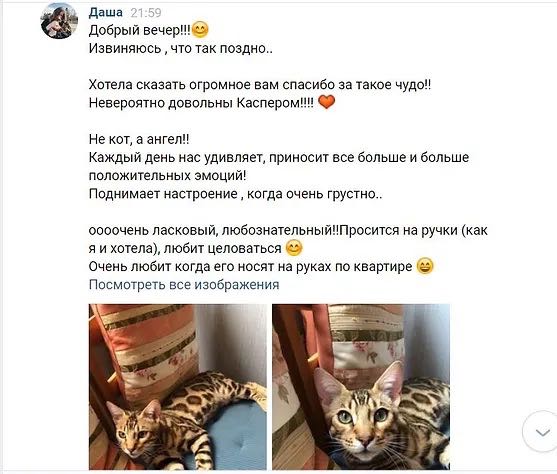Screen dimensions: 557x474
Task: Click the text Невероятно довольны Каспером
Action: (201, 103)
